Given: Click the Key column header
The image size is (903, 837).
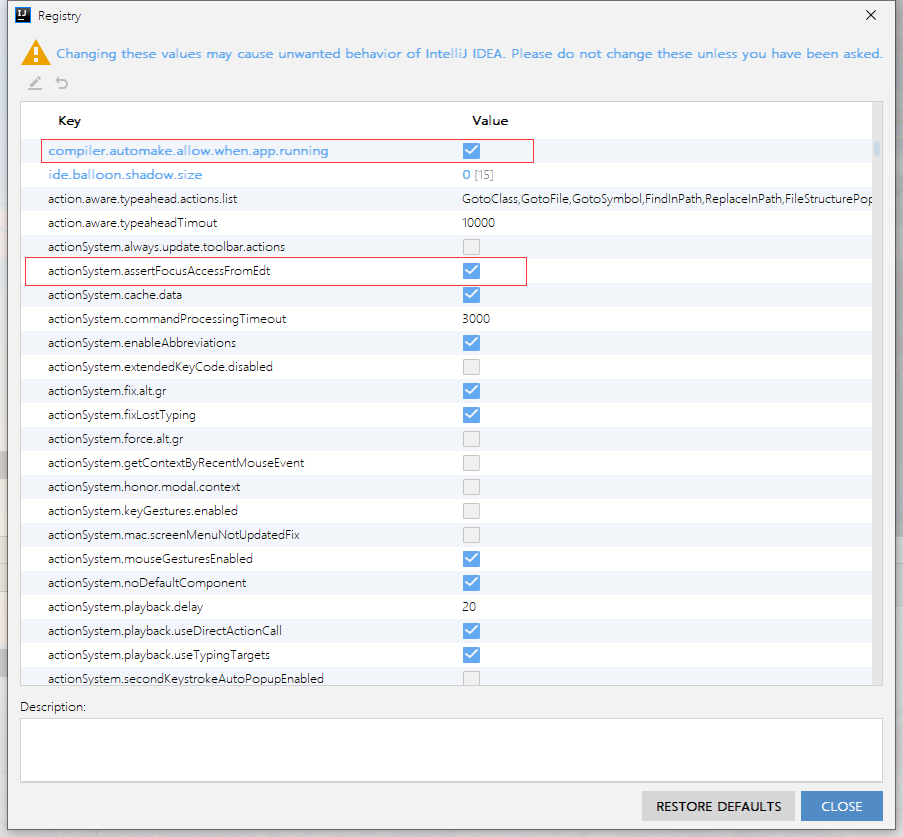Looking at the screenshot, I should point(69,120).
